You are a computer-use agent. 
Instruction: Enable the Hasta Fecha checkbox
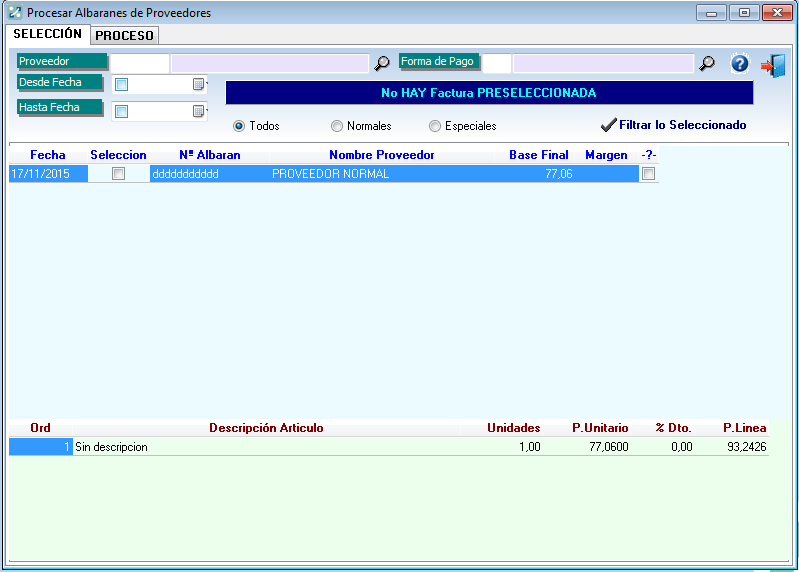pyautogui.click(x=122, y=111)
